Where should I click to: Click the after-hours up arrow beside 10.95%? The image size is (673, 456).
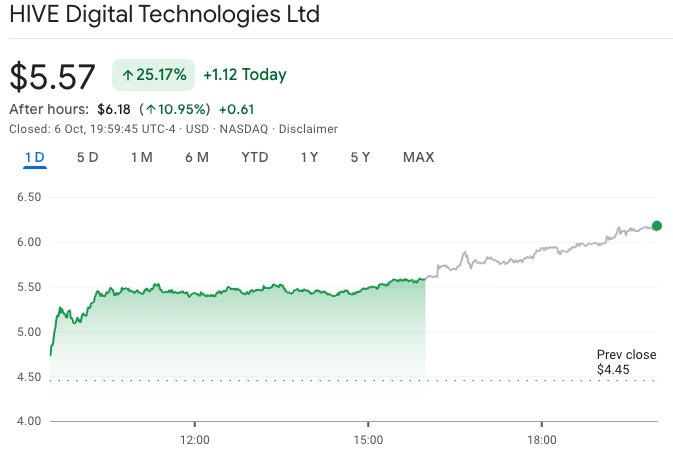(148, 109)
